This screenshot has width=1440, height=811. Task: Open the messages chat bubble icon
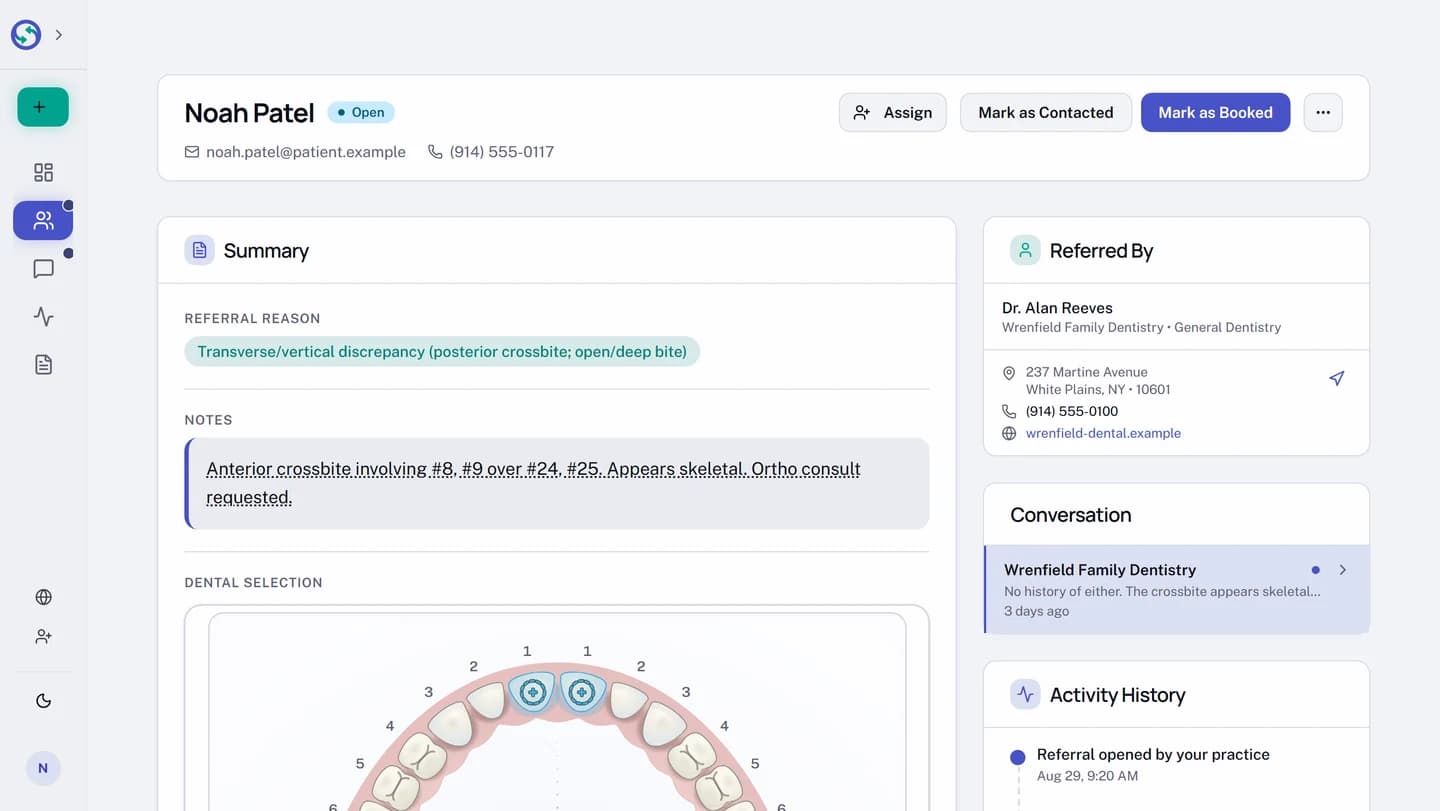[x=43, y=269]
